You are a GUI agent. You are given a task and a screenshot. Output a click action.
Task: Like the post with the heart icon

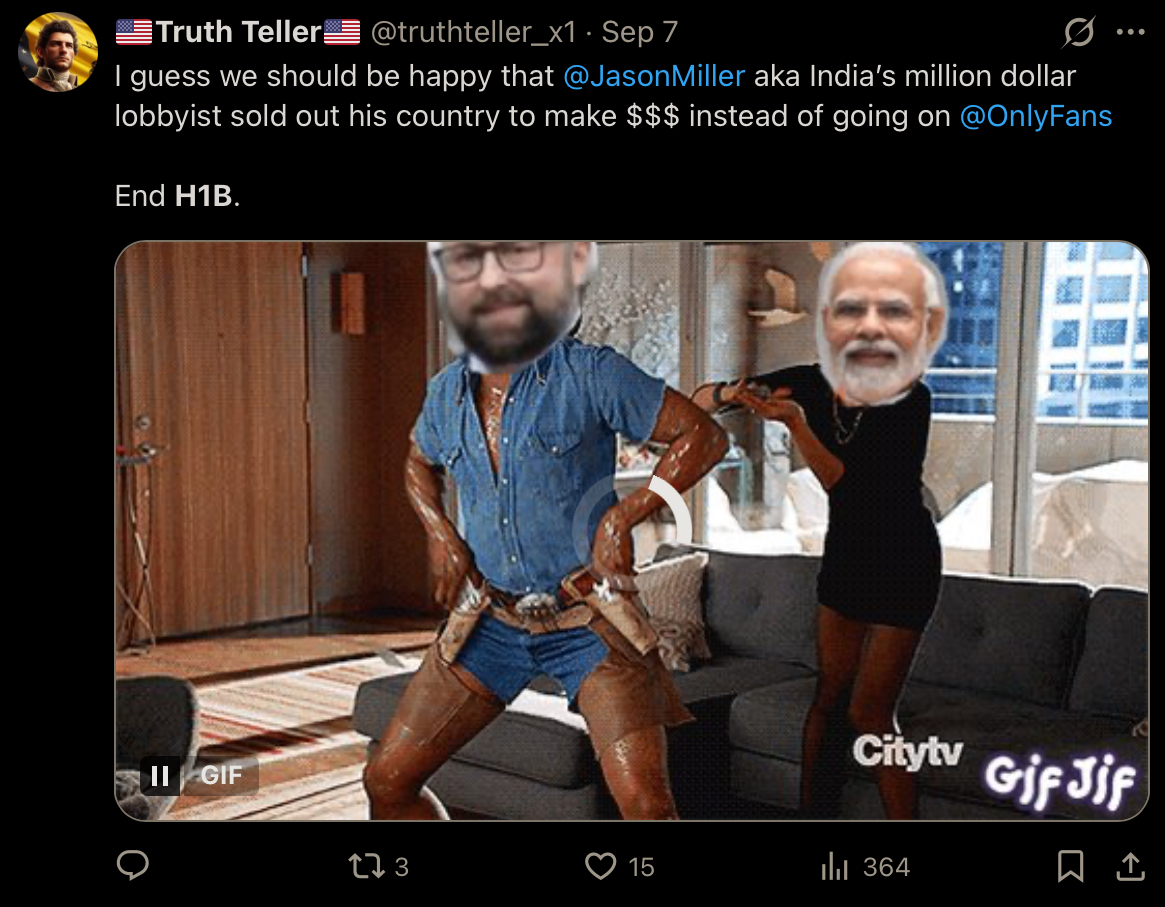click(600, 866)
